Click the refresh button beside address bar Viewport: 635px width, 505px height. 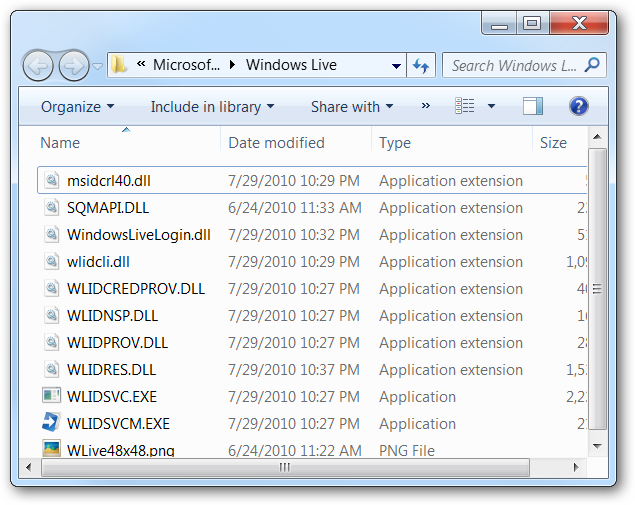421,66
